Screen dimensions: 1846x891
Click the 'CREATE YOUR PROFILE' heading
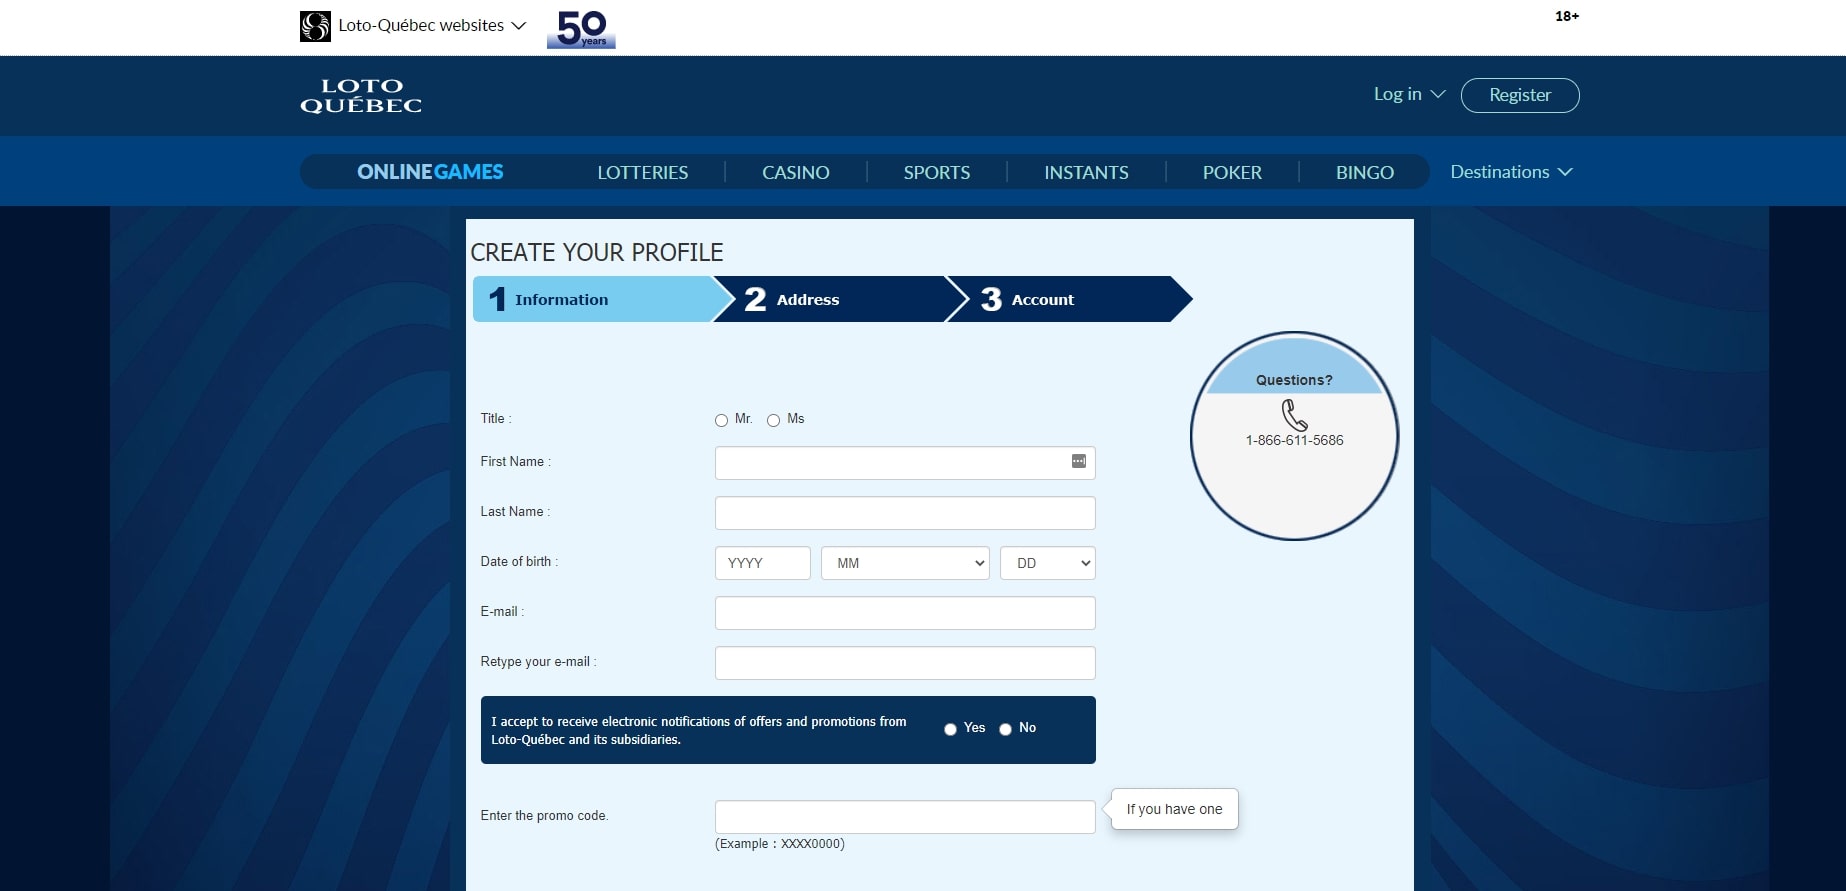point(597,252)
